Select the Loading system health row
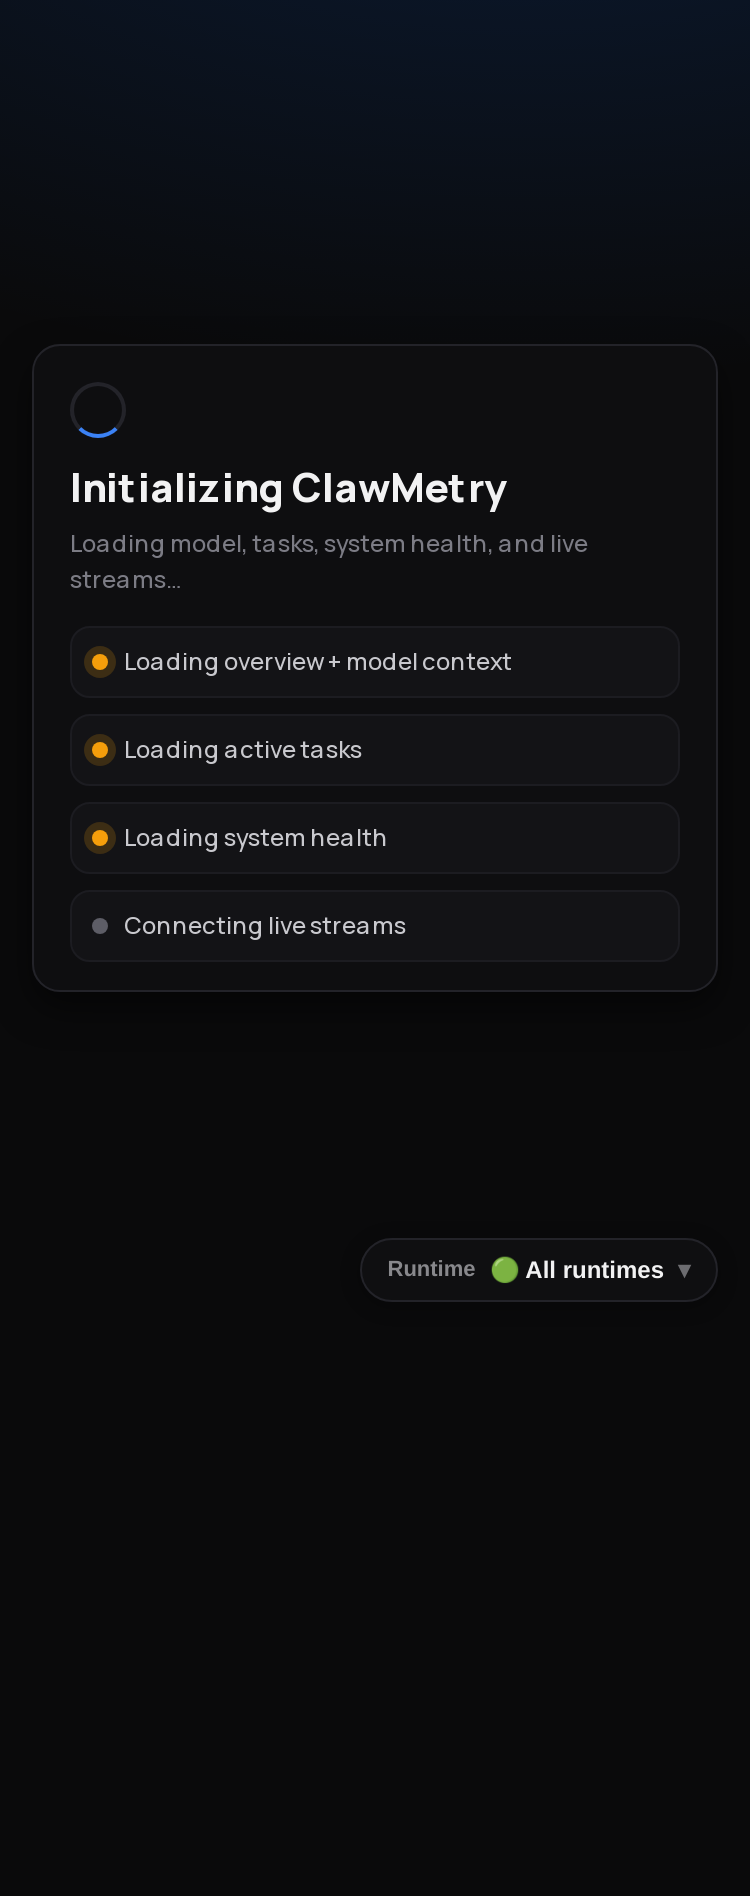 (x=375, y=838)
